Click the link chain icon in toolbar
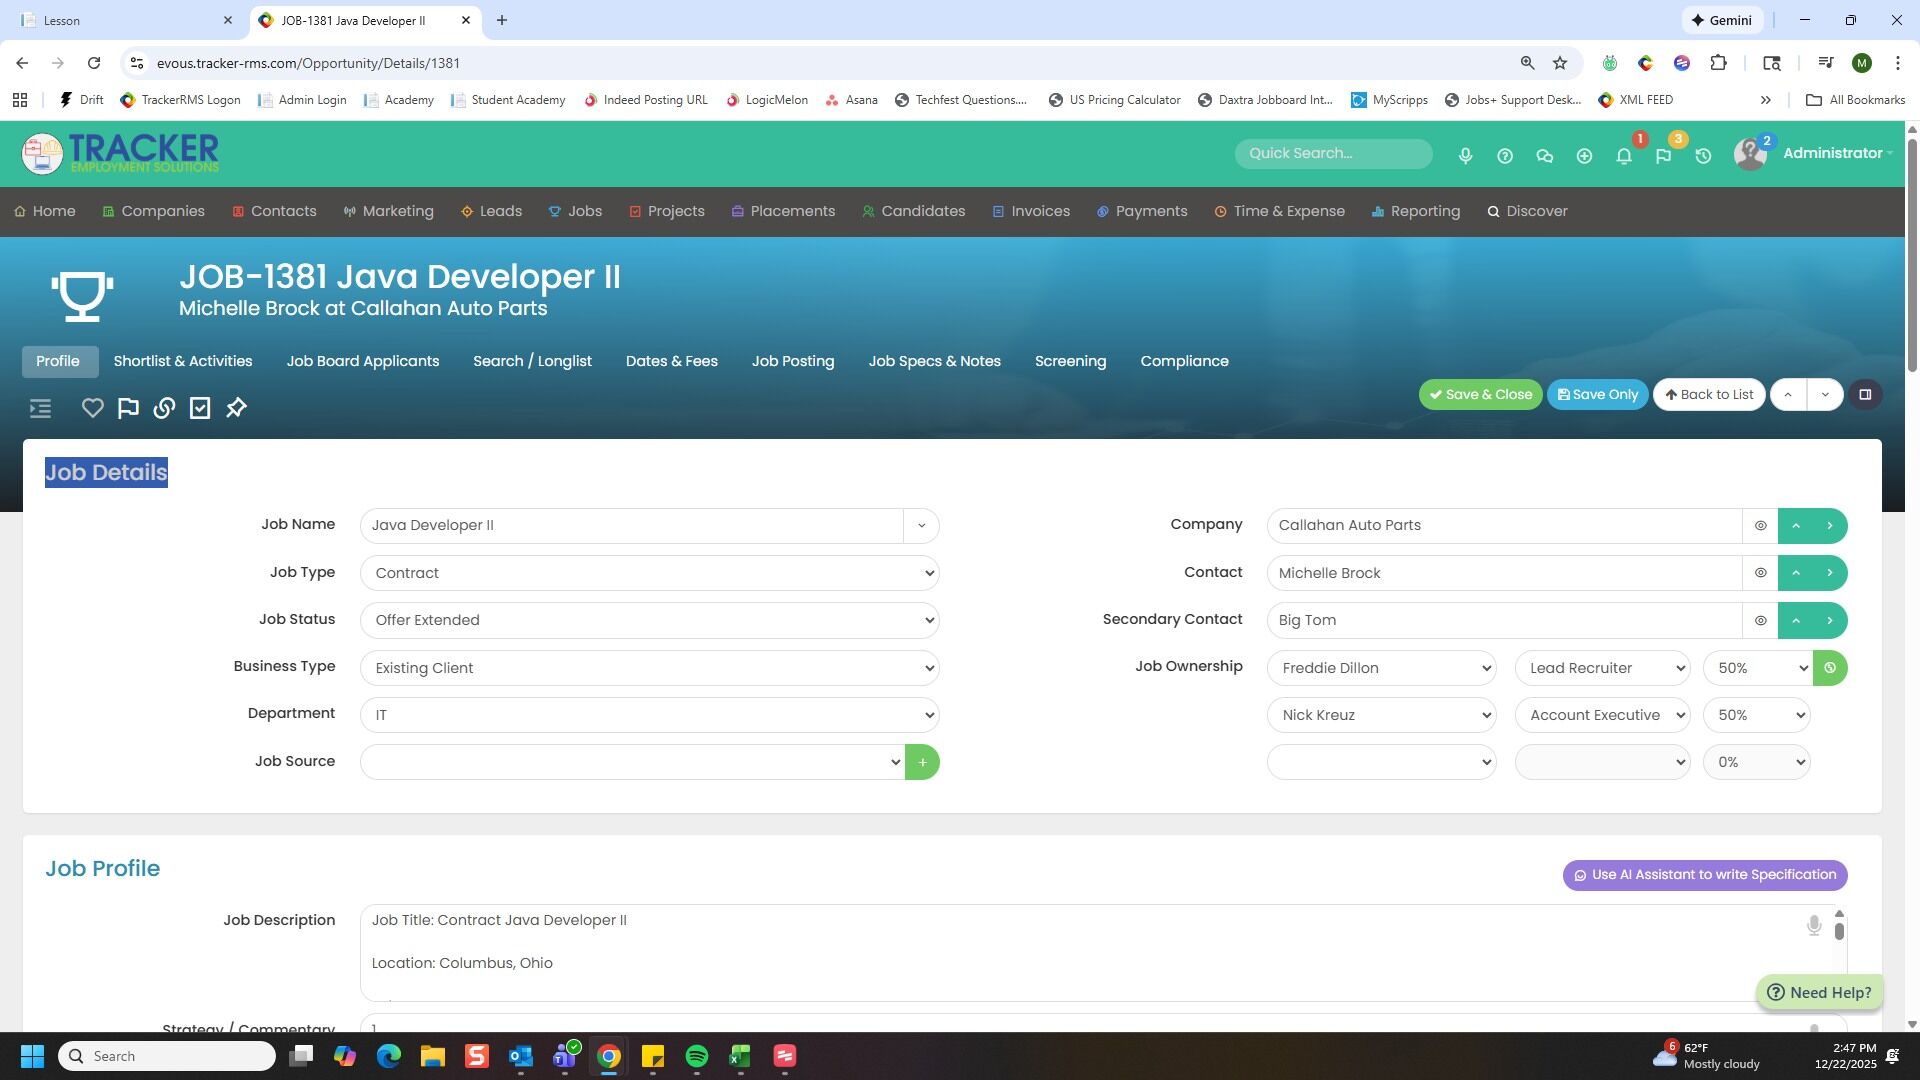Viewport: 1920px width, 1080px height. [x=164, y=408]
